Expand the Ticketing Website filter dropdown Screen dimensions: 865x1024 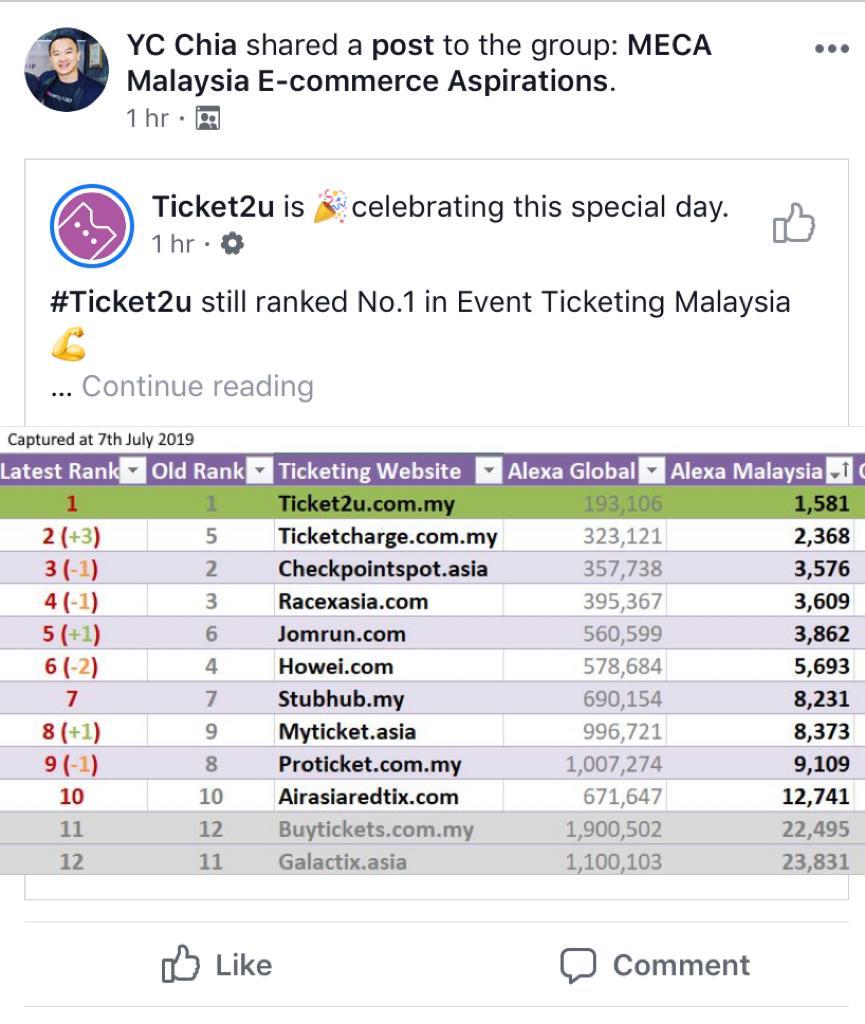(x=488, y=471)
